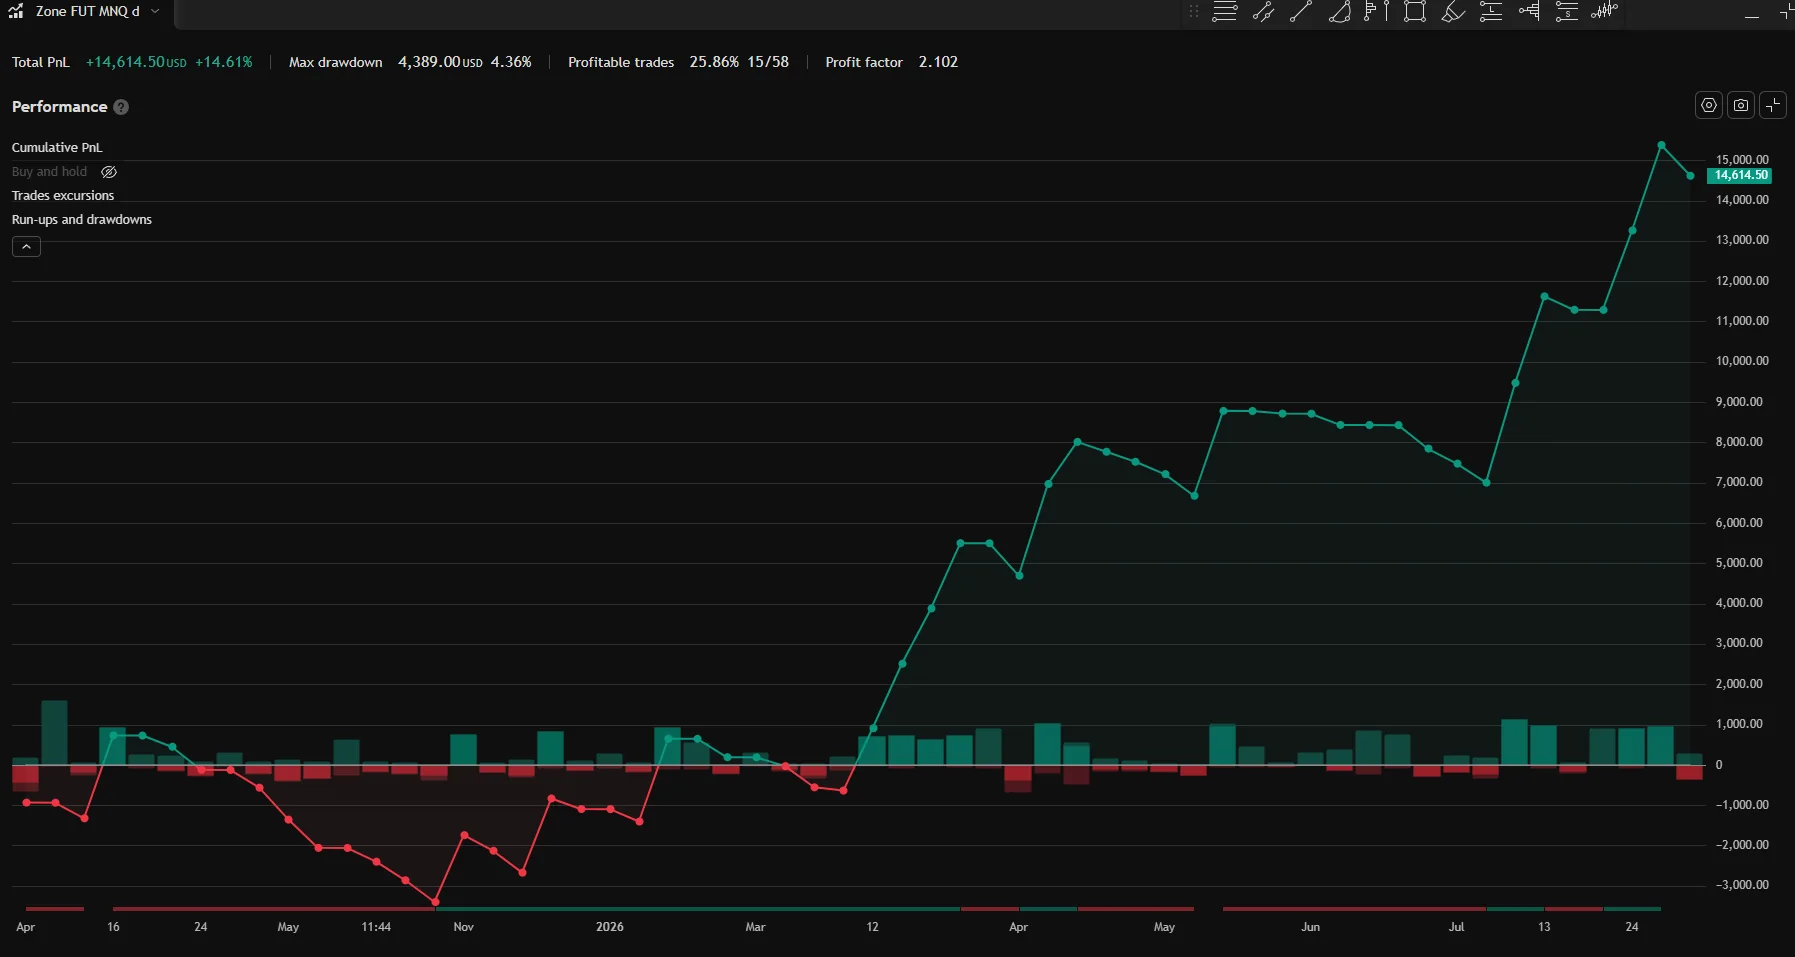Click the Total PnL label
This screenshot has height=957, width=1795.
pyautogui.click(x=41, y=62)
